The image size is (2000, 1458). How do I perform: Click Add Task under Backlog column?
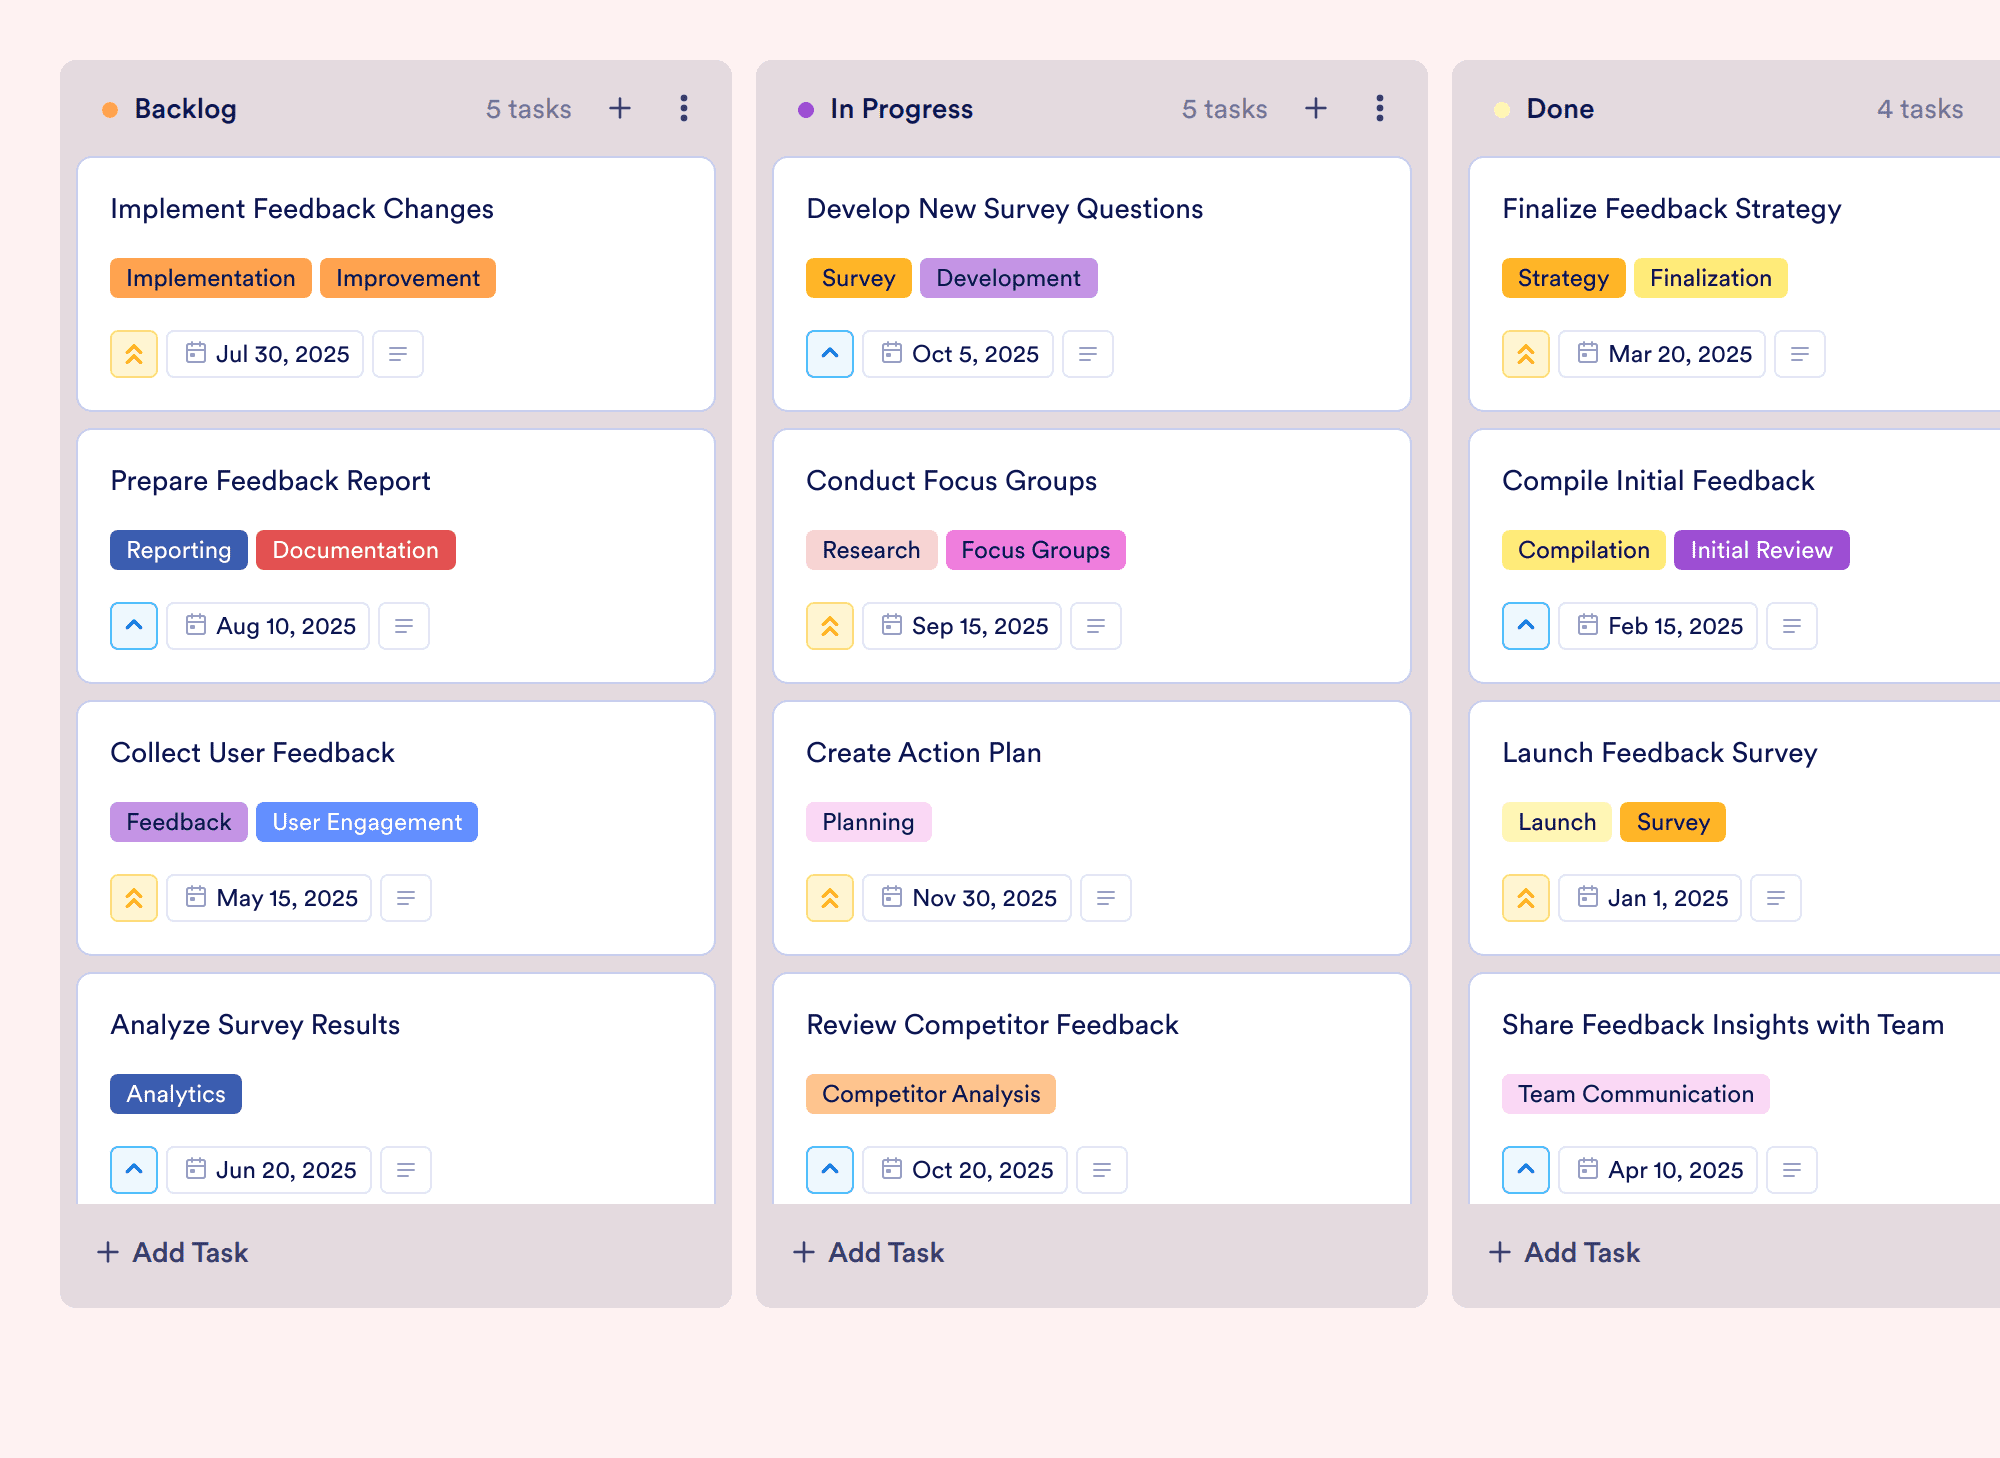[x=172, y=1252]
